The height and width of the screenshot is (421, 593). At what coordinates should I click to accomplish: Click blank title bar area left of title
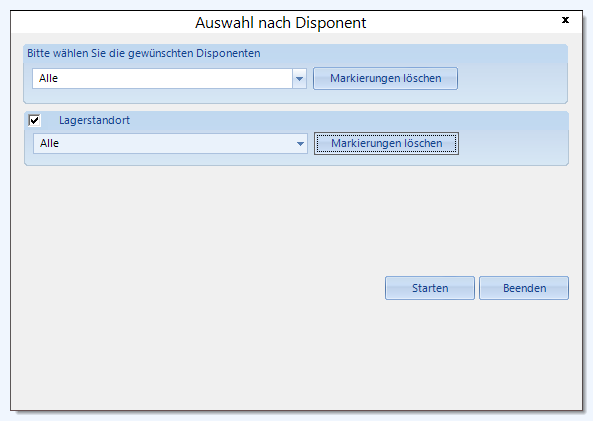(x=102, y=22)
